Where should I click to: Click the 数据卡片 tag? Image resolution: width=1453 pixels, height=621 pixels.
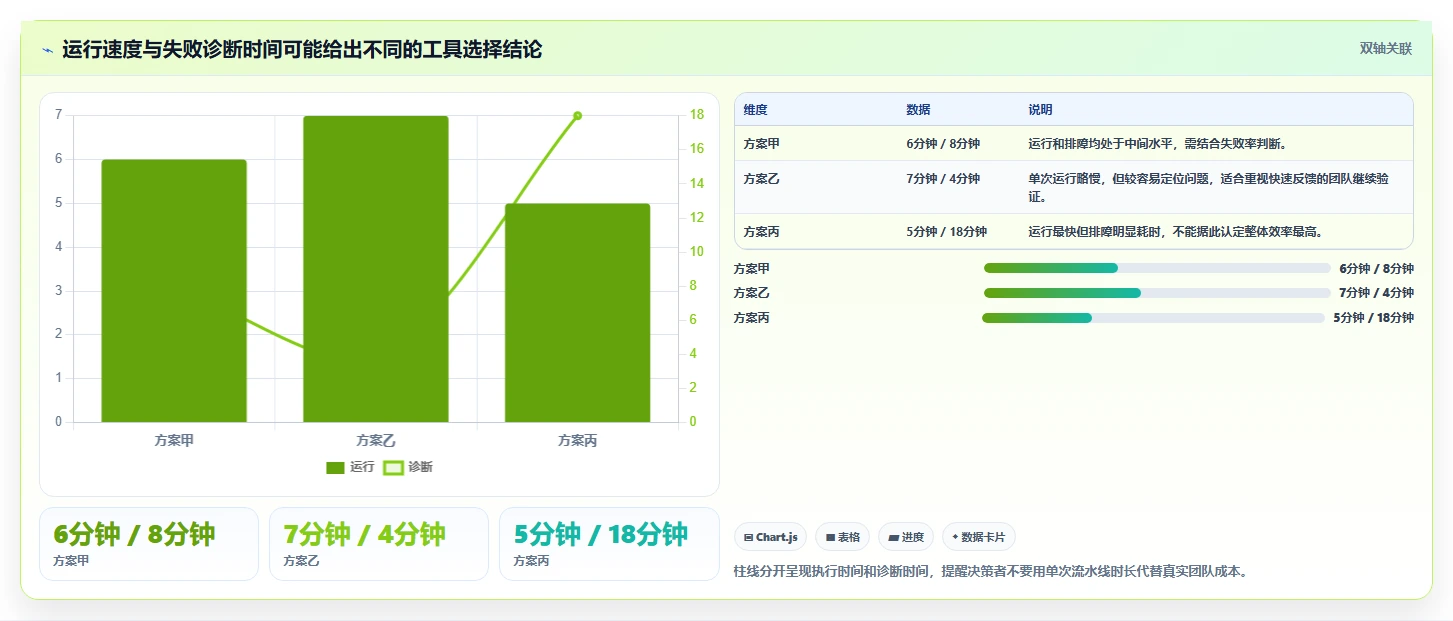(979, 537)
